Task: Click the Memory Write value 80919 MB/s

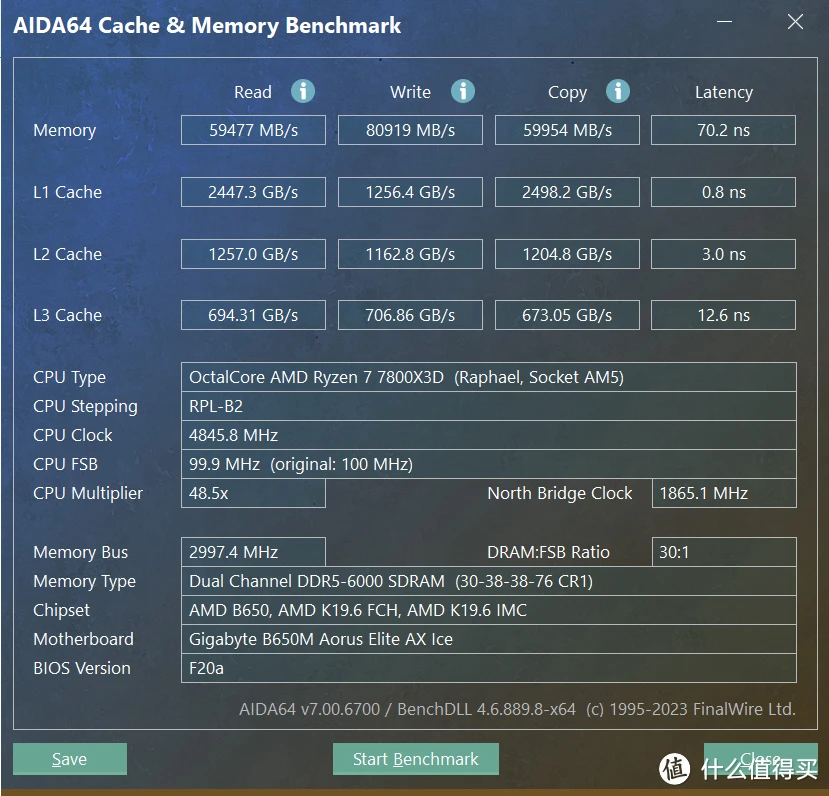Action: coord(410,130)
